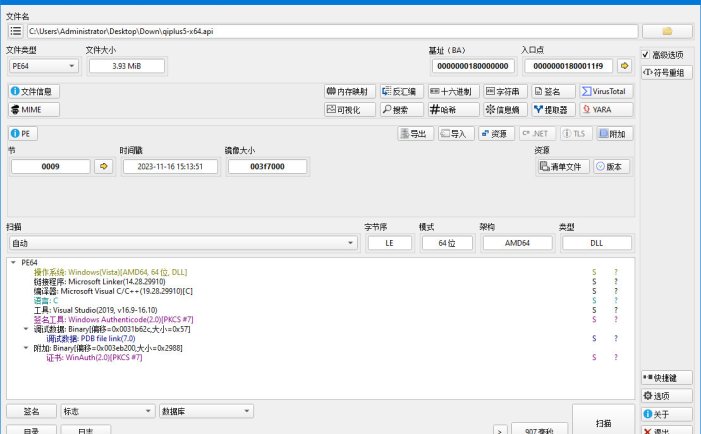Open 选项 options
Screen dimensions: 701x434
coord(667,396)
